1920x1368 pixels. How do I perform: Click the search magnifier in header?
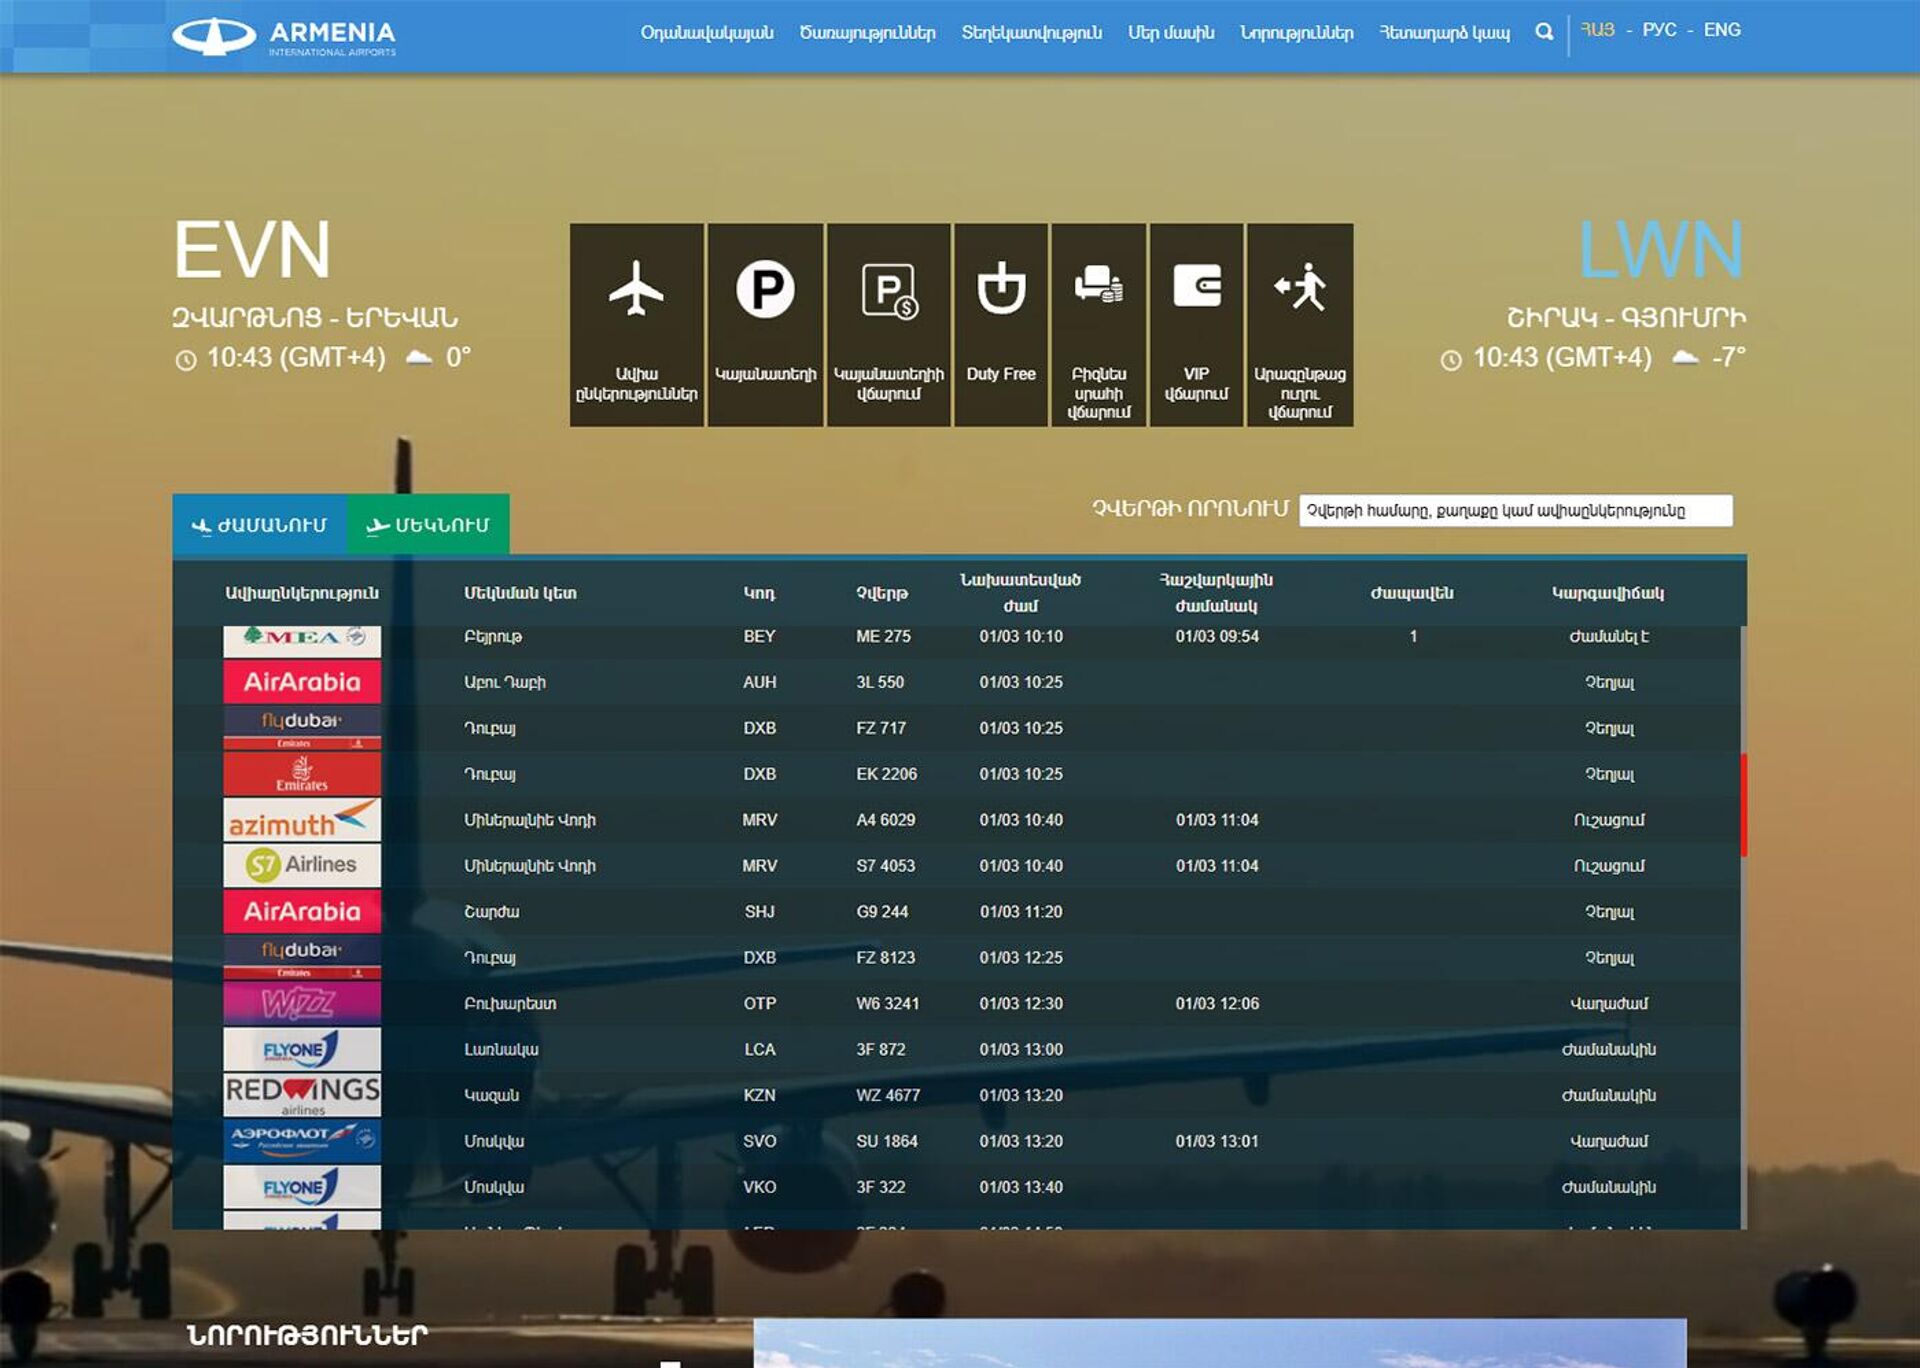coord(1544,32)
